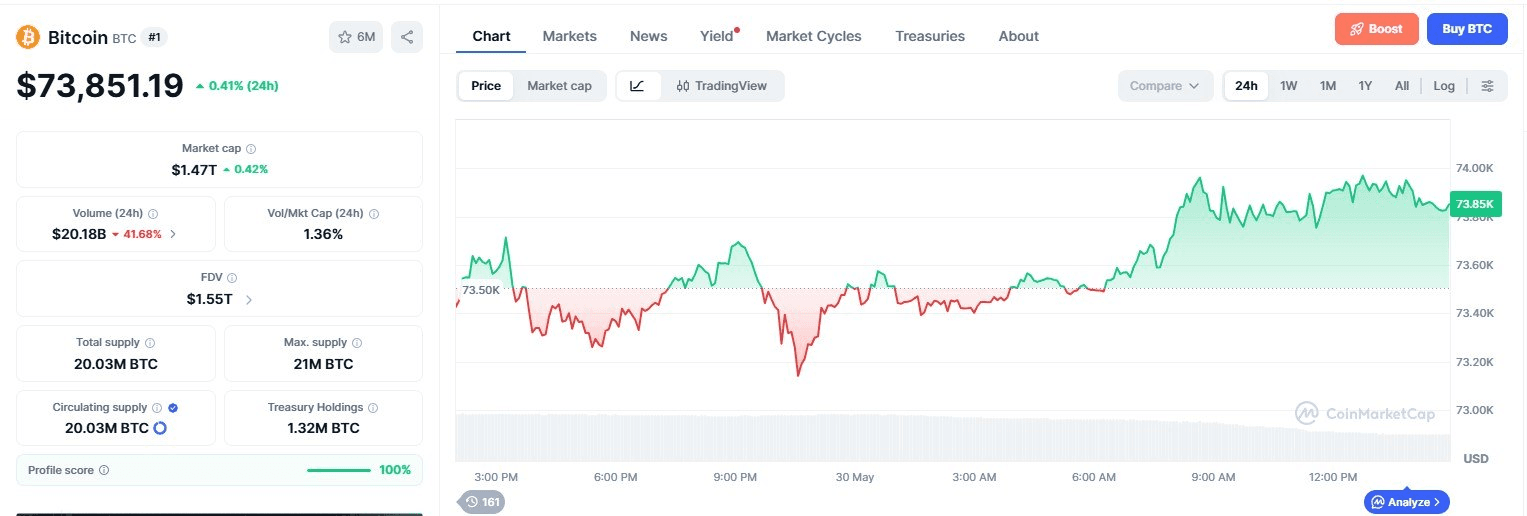Open Total supply info icon
This screenshot has width=1527, height=516.
150,342
